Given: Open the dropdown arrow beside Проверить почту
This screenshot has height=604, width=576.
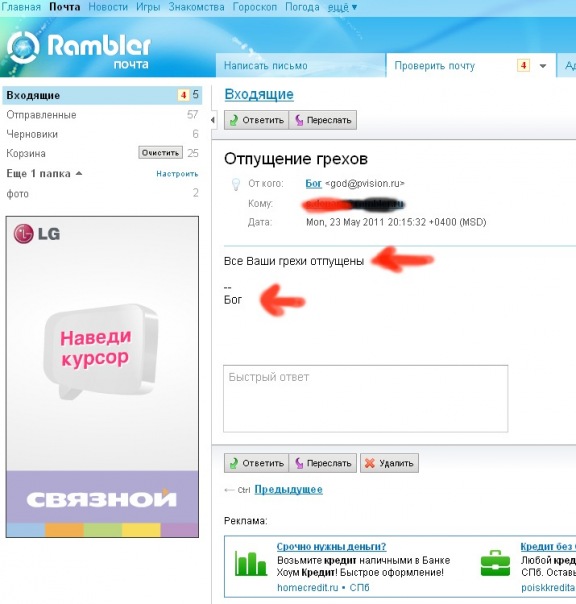Looking at the screenshot, I should [x=543, y=66].
